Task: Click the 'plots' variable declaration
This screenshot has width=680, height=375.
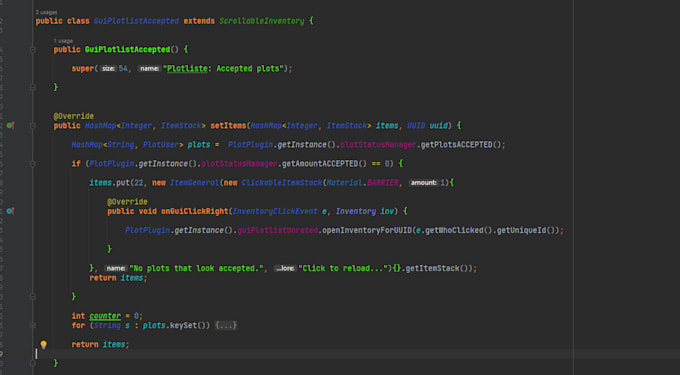Action: coord(199,145)
